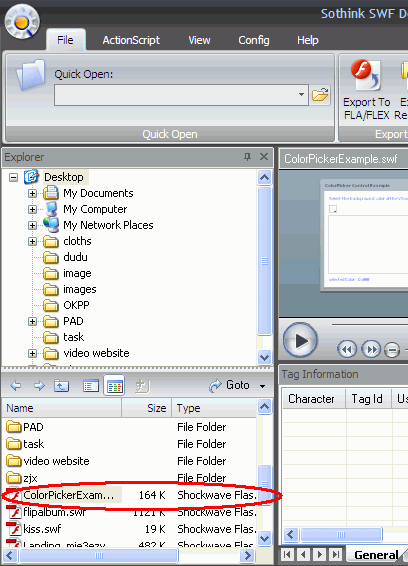
Task: Sort file list by Size column
Action: [147, 408]
